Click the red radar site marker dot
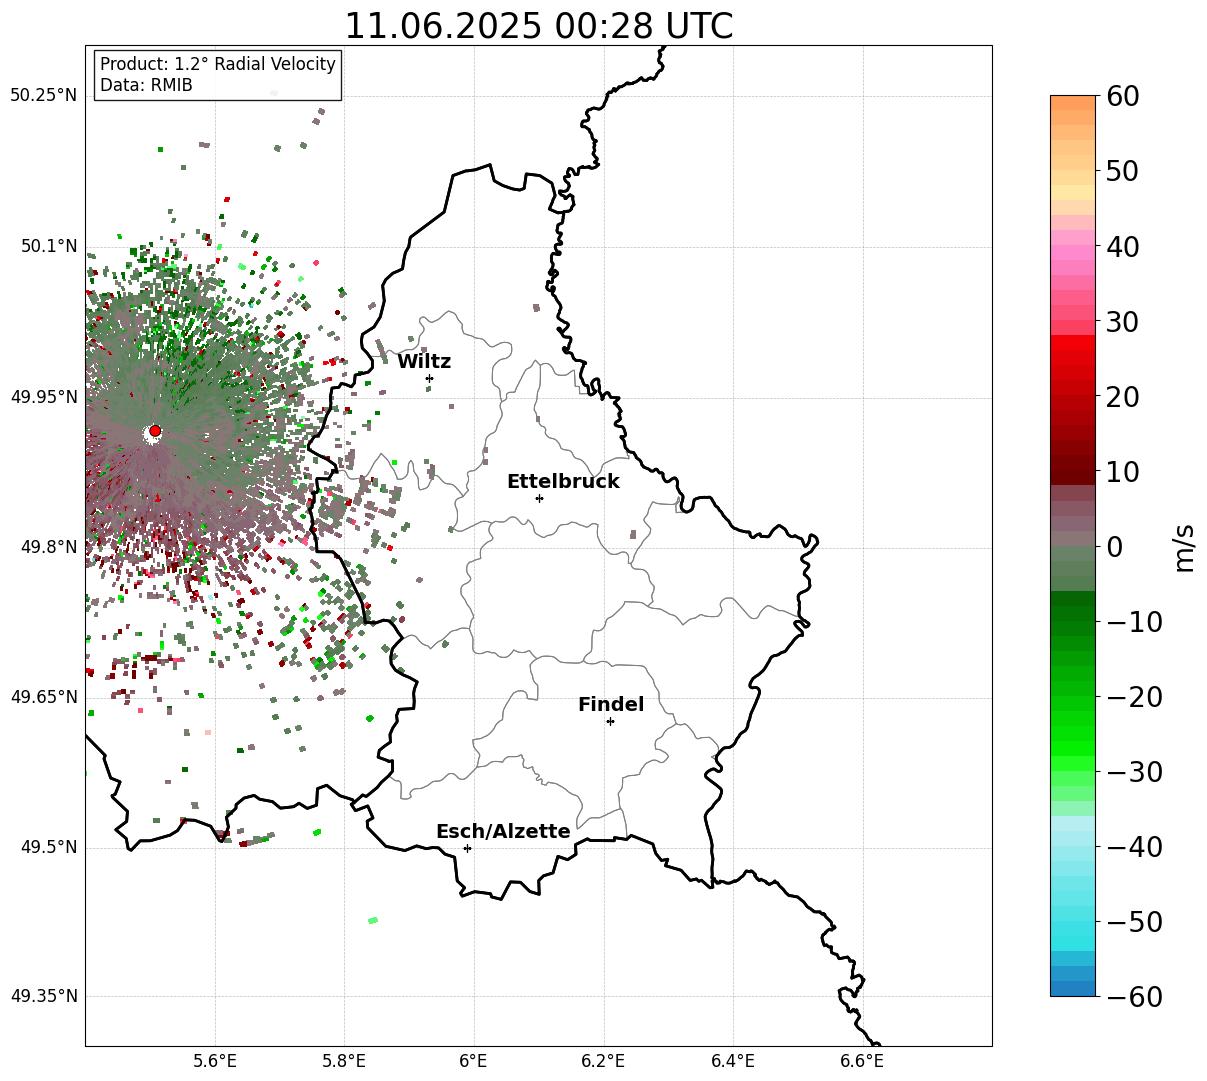Viewport: 1207px width, 1081px height. click(x=155, y=431)
